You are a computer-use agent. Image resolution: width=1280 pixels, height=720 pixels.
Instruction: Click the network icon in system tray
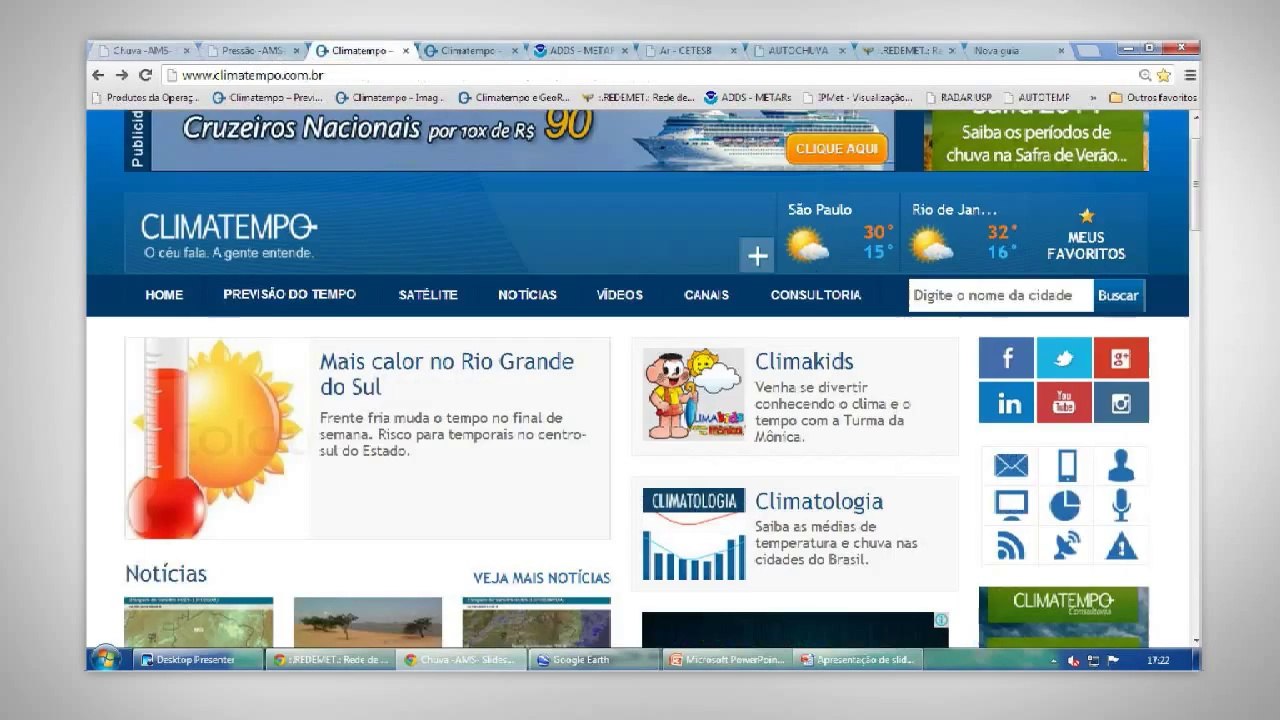pos(1093,660)
